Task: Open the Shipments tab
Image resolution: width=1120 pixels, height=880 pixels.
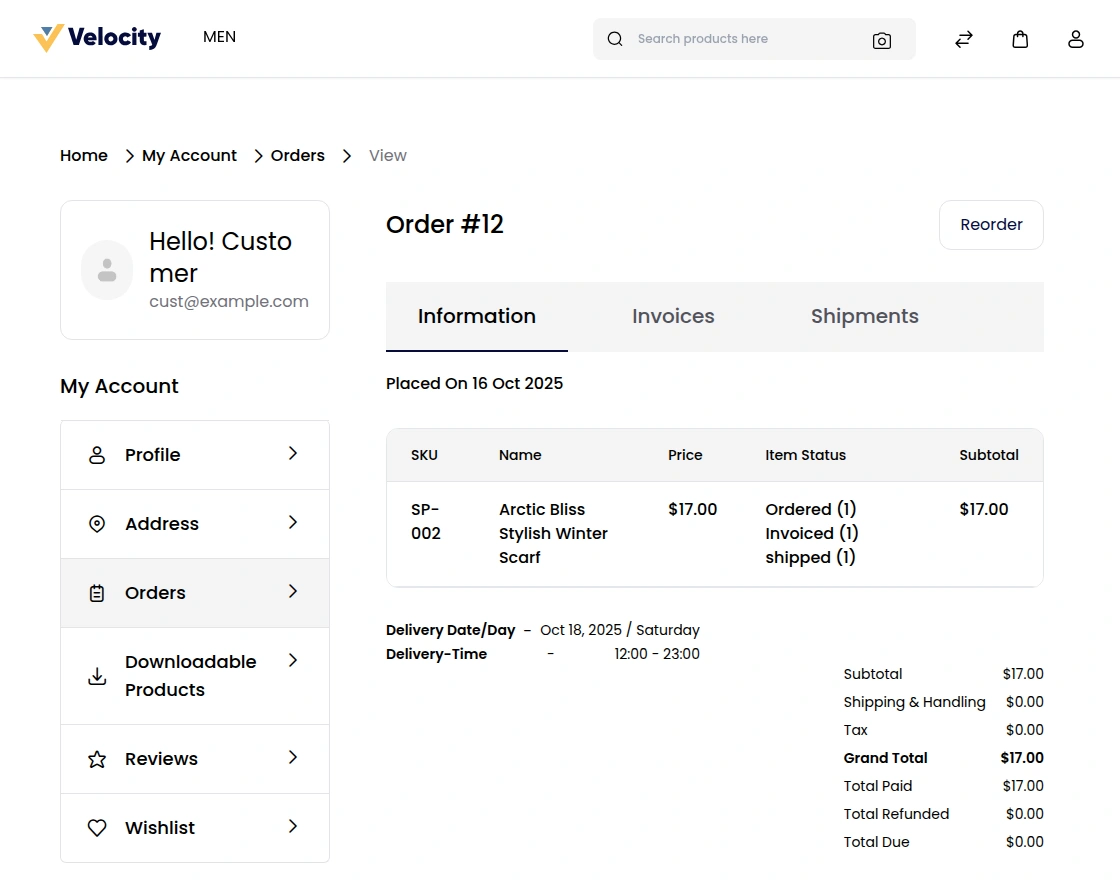Action: coord(864,316)
